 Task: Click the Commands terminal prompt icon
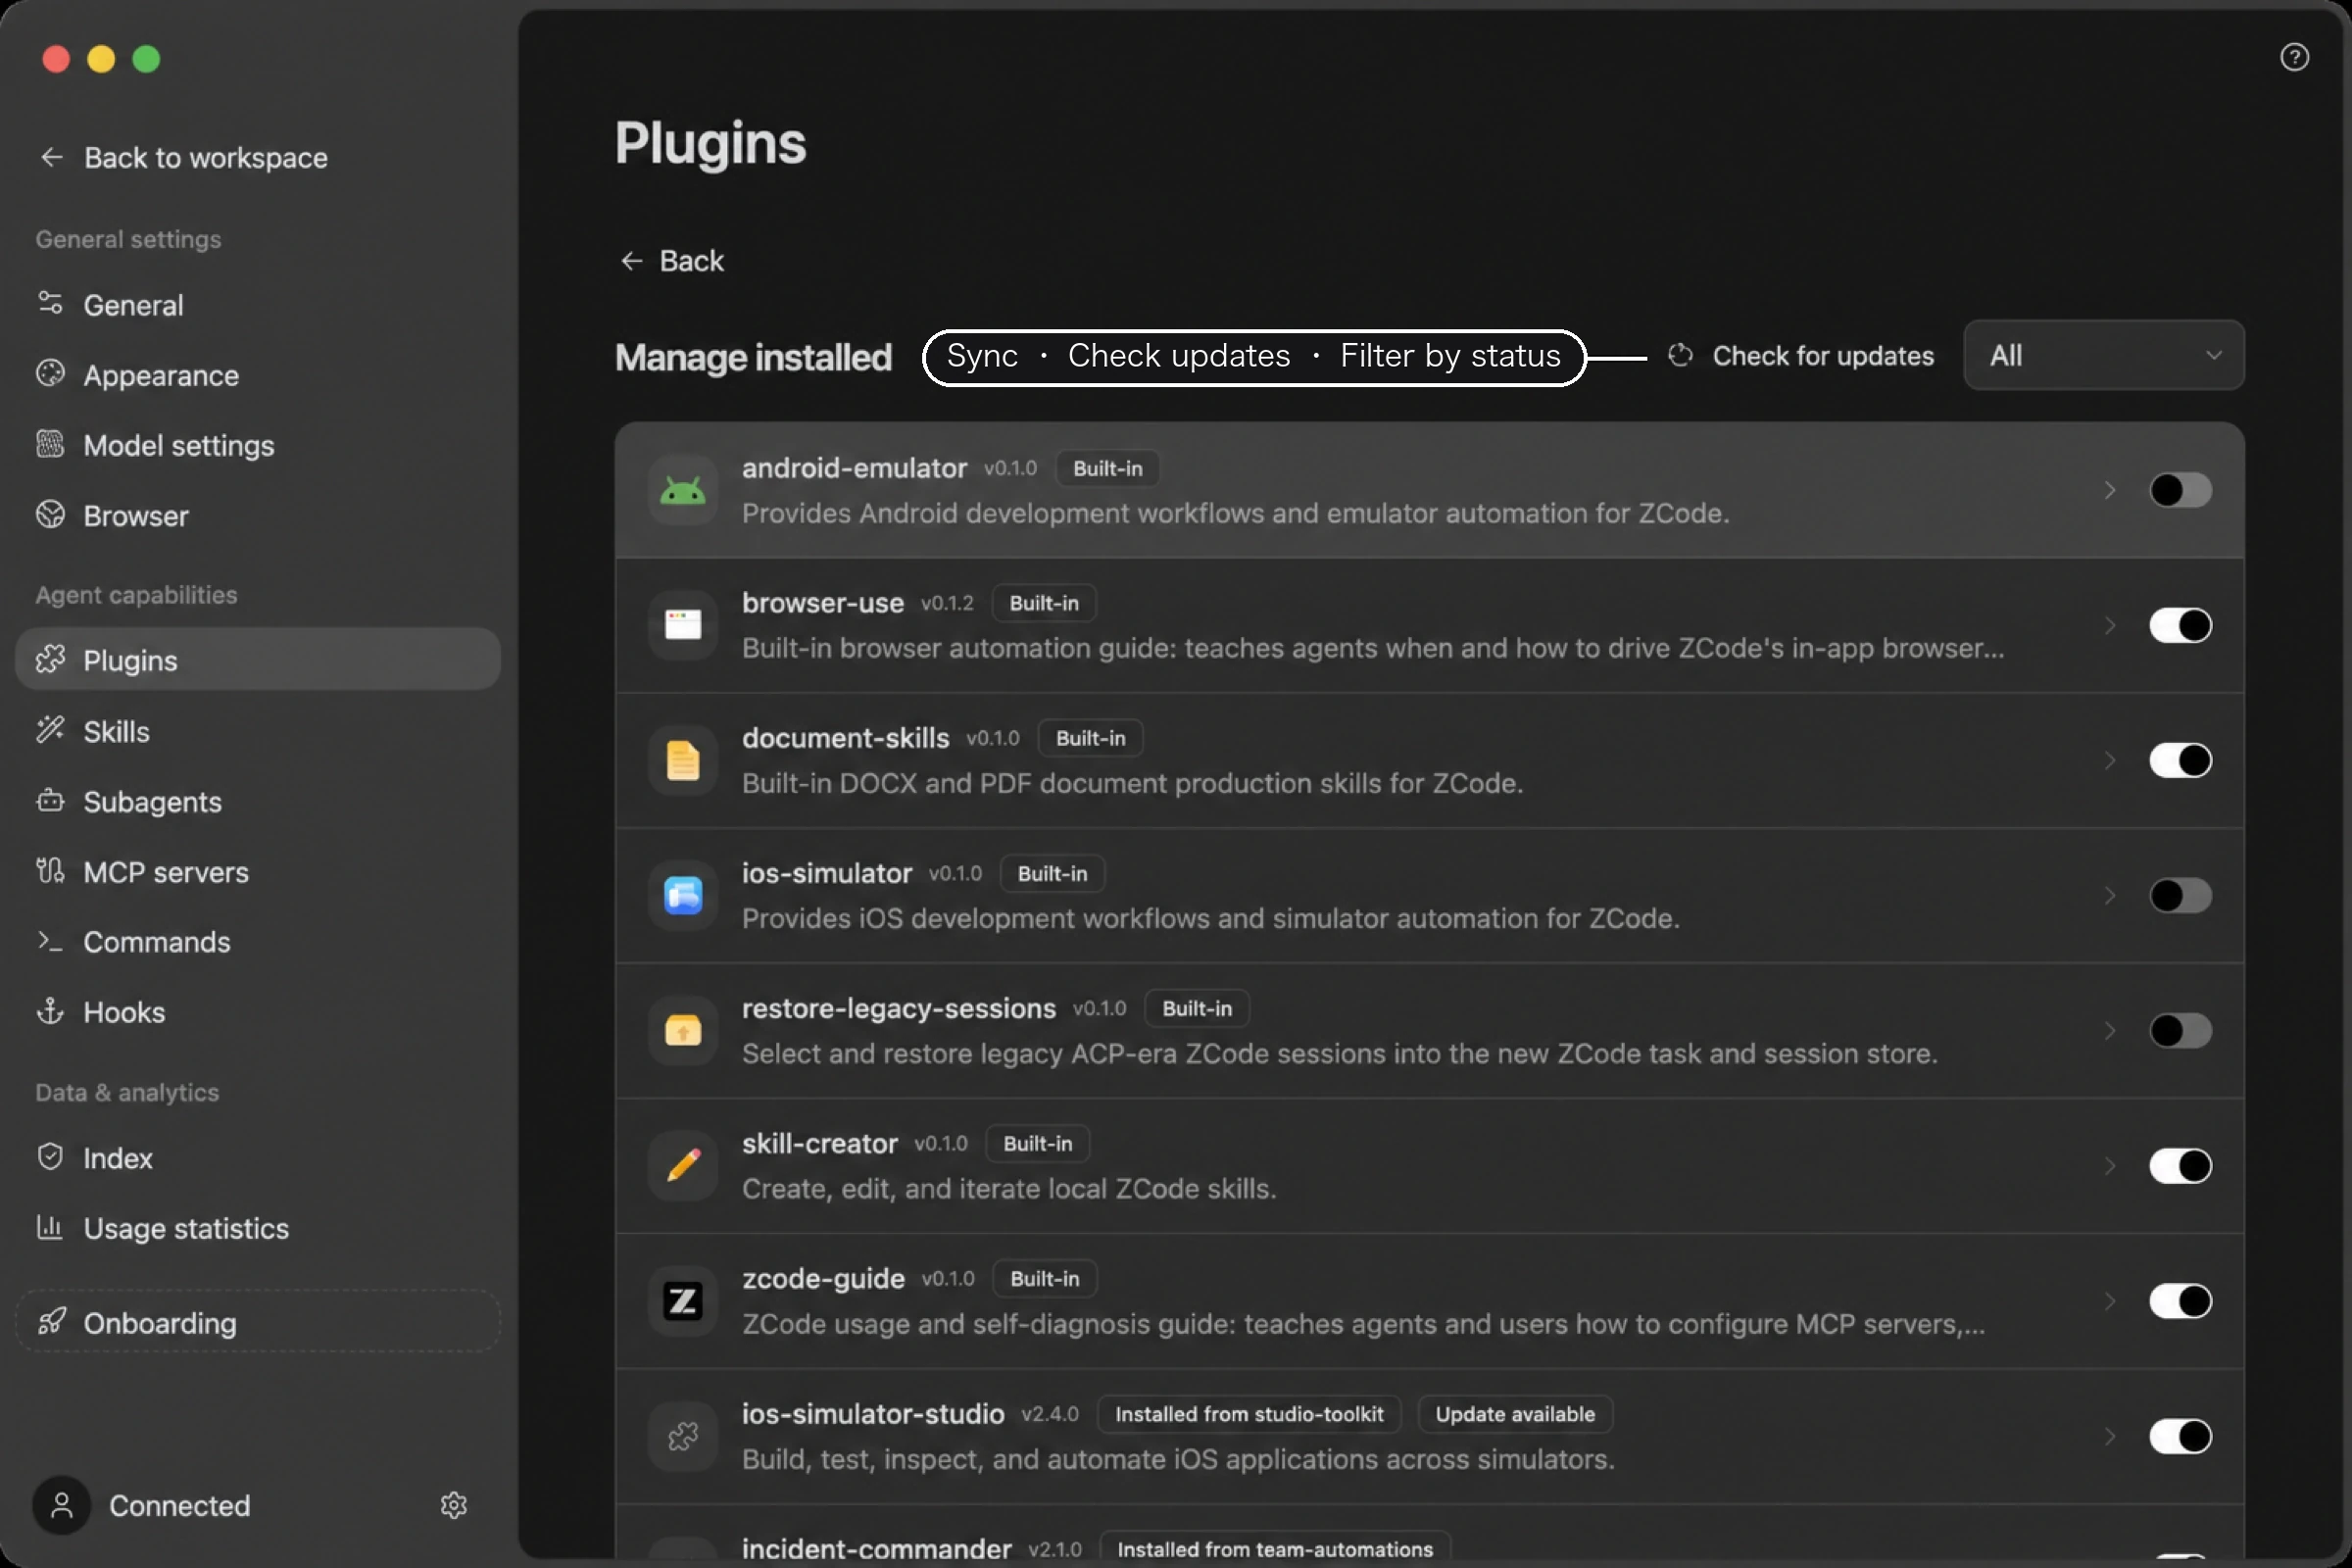tap(50, 941)
